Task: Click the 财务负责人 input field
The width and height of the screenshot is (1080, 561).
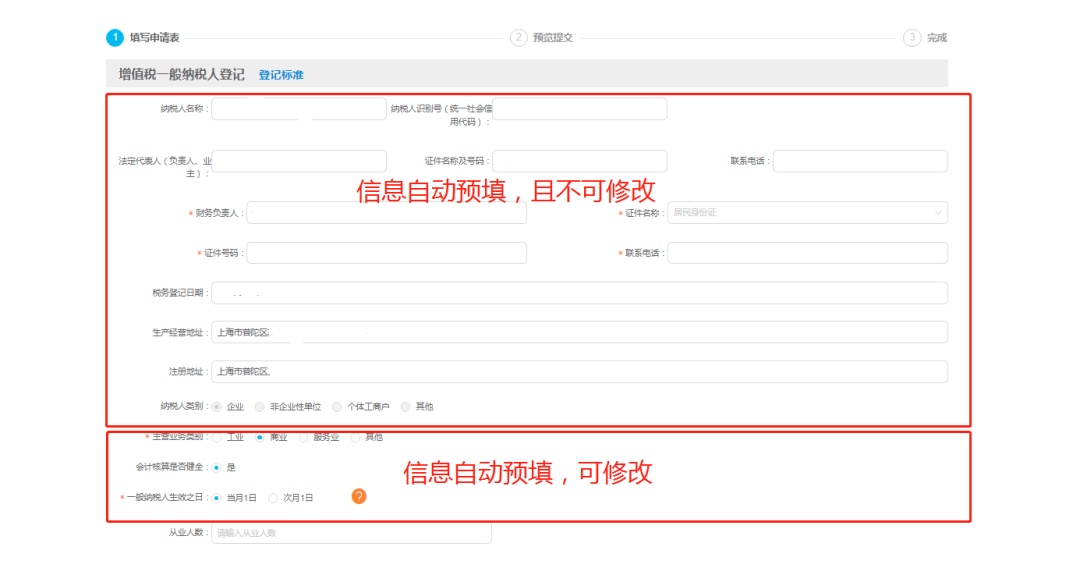Action: click(x=386, y=213)
